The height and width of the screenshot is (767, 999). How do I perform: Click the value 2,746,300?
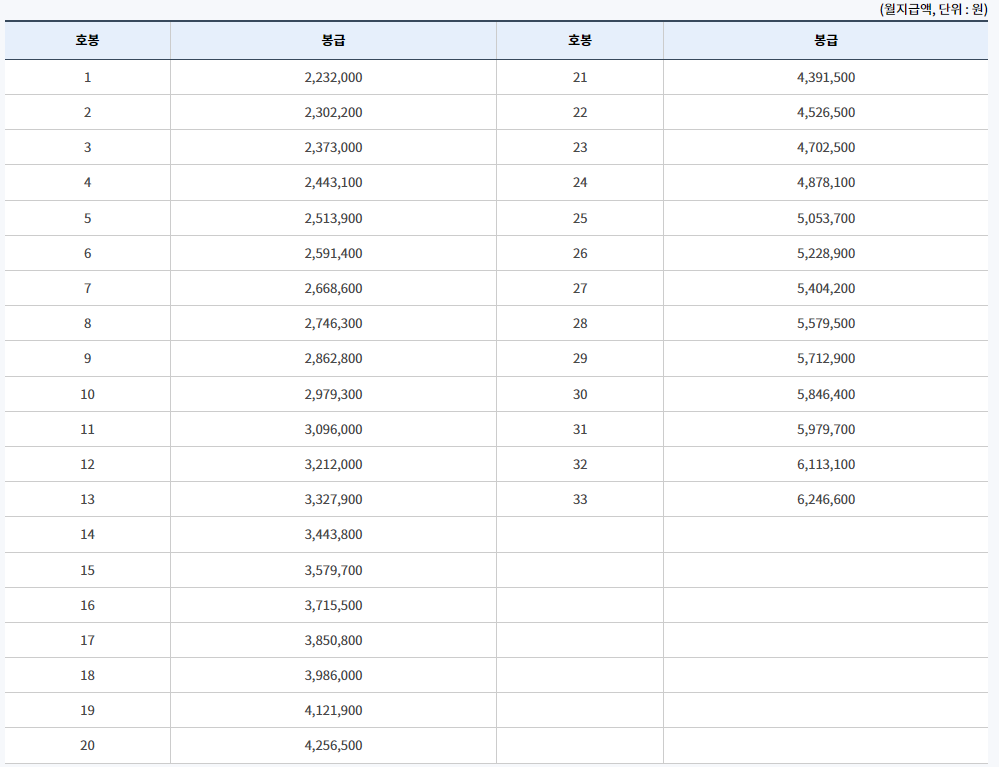coord(333,324)
